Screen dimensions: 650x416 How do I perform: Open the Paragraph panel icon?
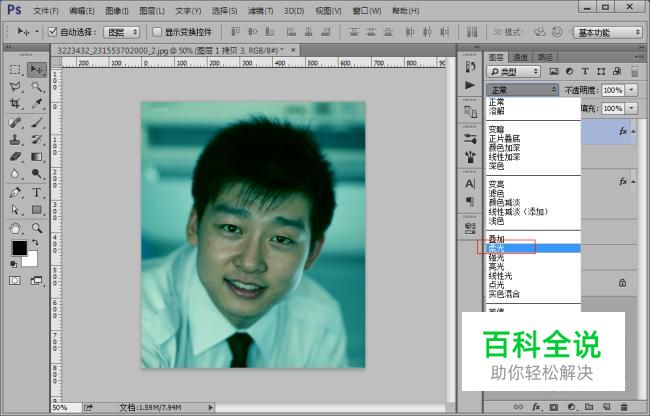click(x=470, y=201)
